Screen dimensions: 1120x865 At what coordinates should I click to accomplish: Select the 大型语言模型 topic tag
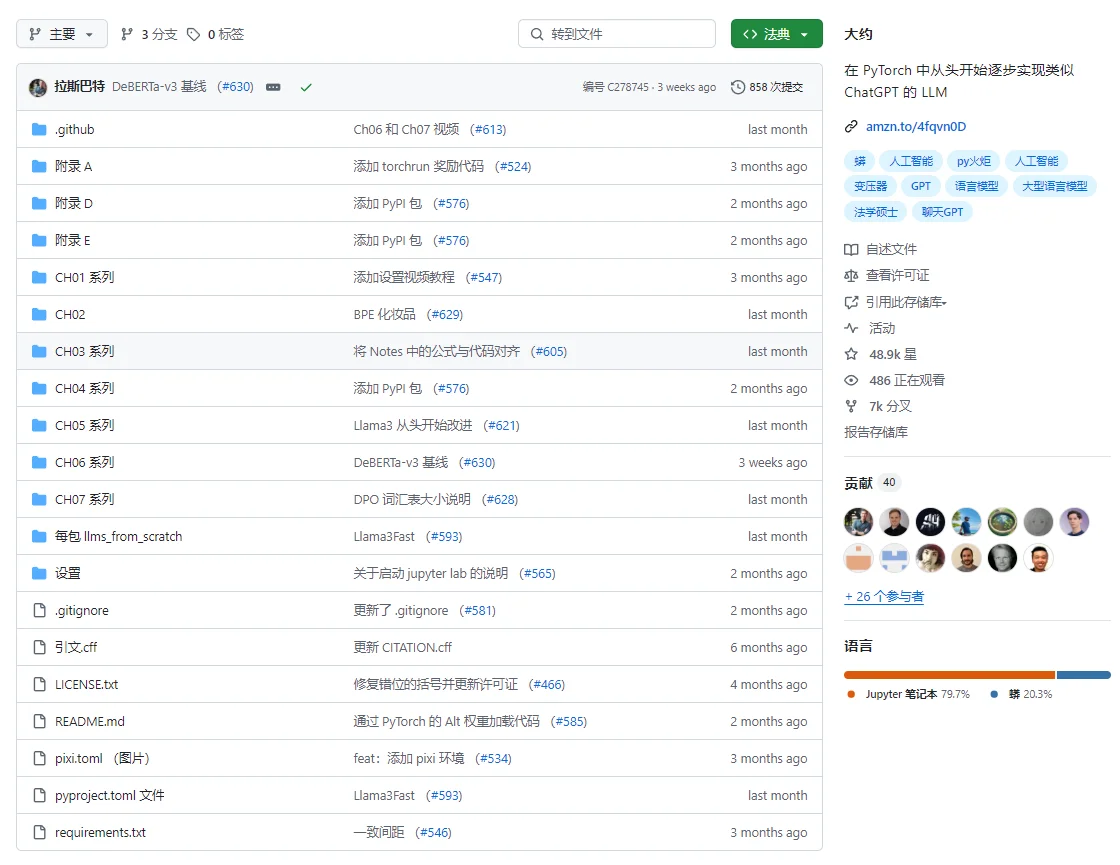[1054, 186]
